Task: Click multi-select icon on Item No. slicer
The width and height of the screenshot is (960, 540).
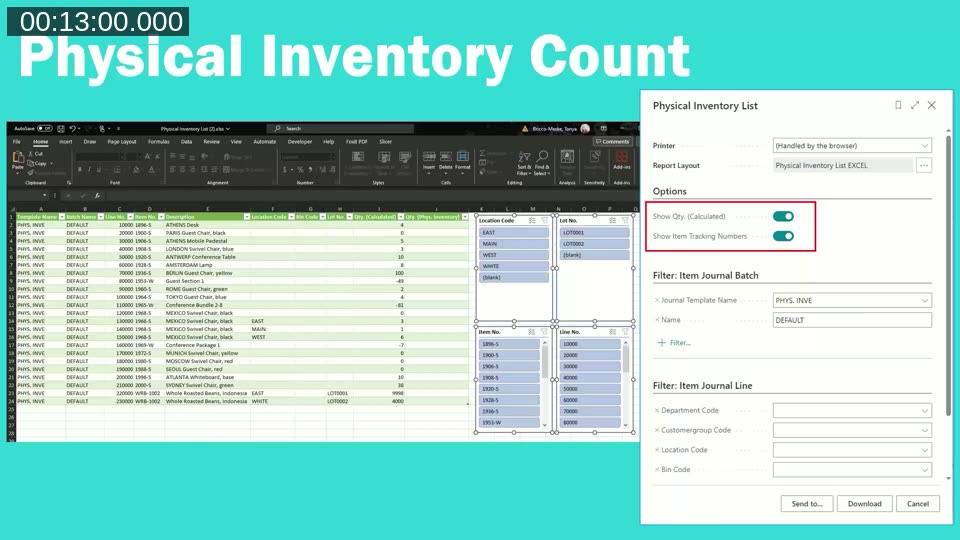Action: (531, 332)
